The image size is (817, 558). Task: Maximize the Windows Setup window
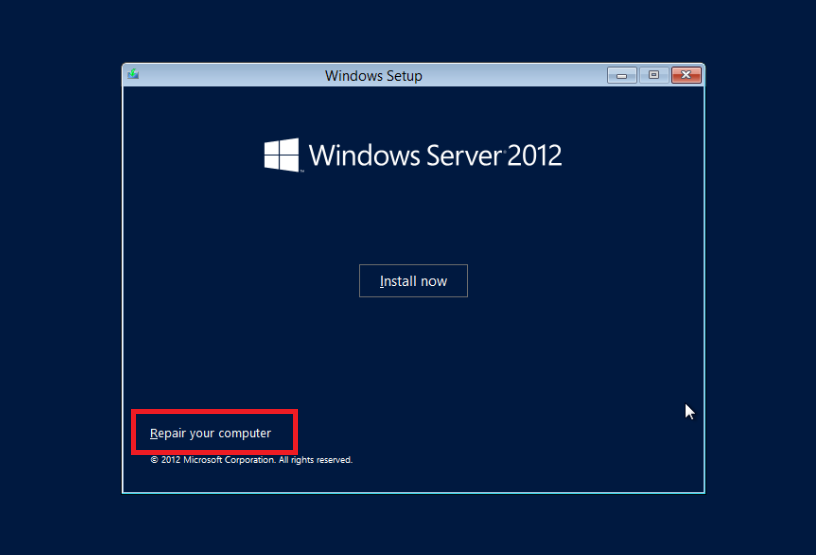tap(654, 75)
